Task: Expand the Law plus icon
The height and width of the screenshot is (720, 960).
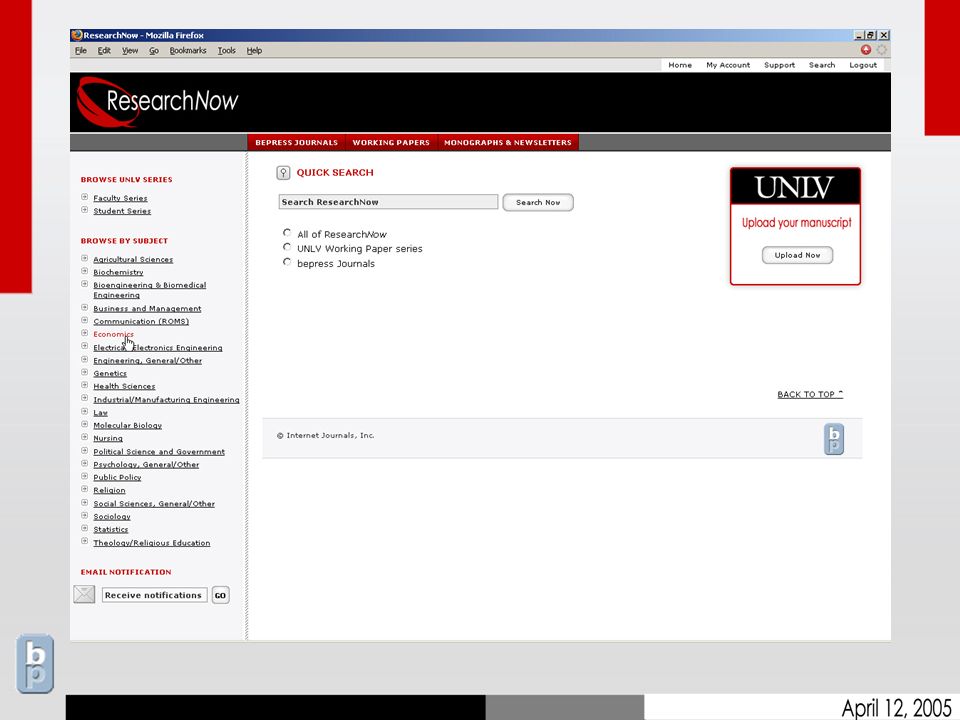Action: pos(84,411)
